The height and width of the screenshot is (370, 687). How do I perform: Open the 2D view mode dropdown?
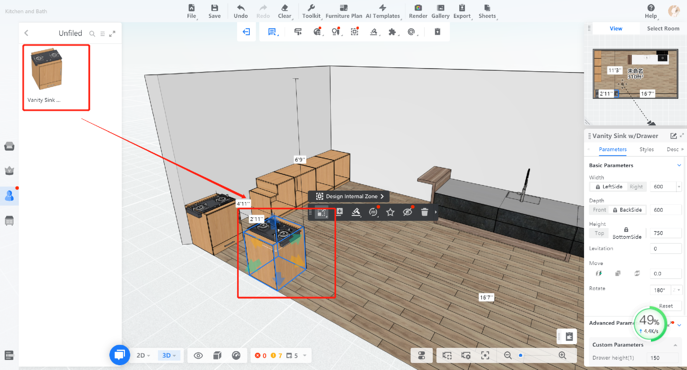143,356
